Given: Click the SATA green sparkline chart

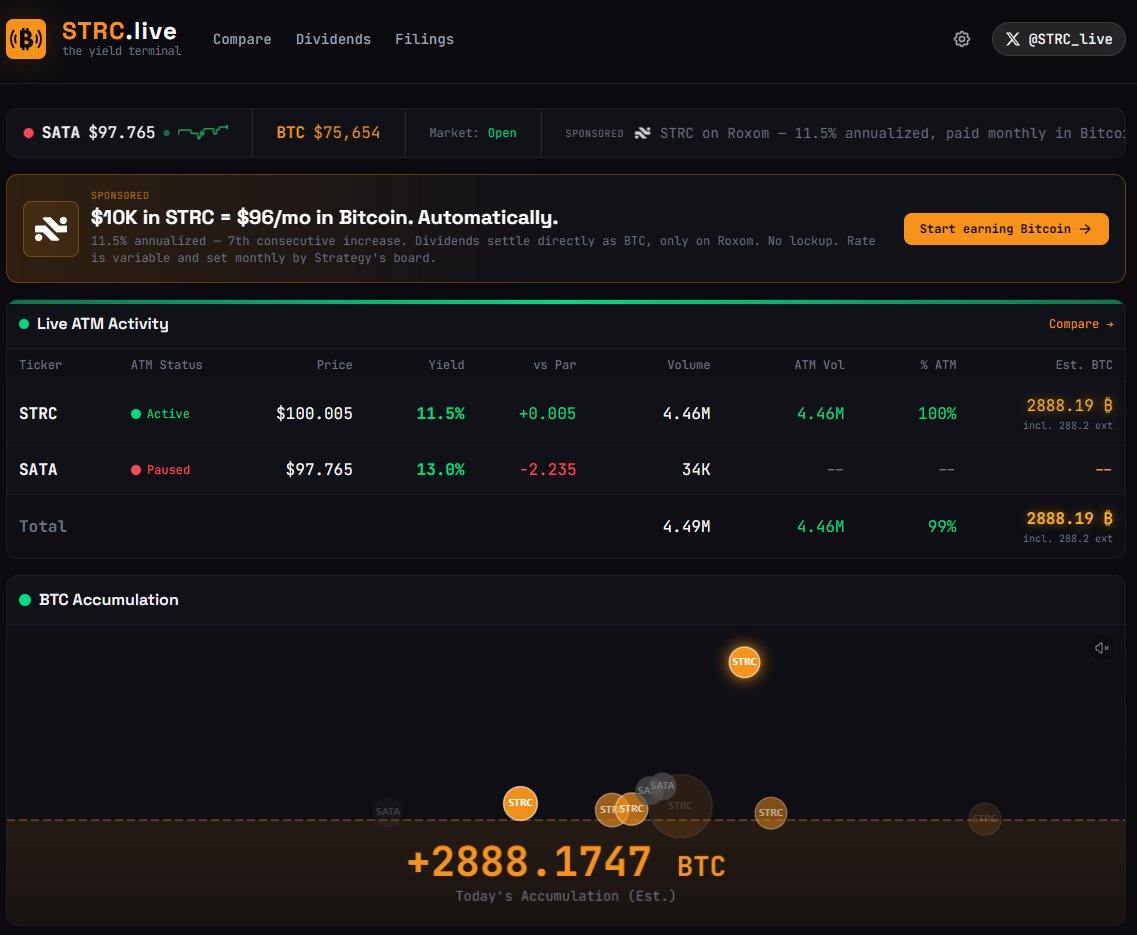Looking at the screenshot, I should [203, 132].
